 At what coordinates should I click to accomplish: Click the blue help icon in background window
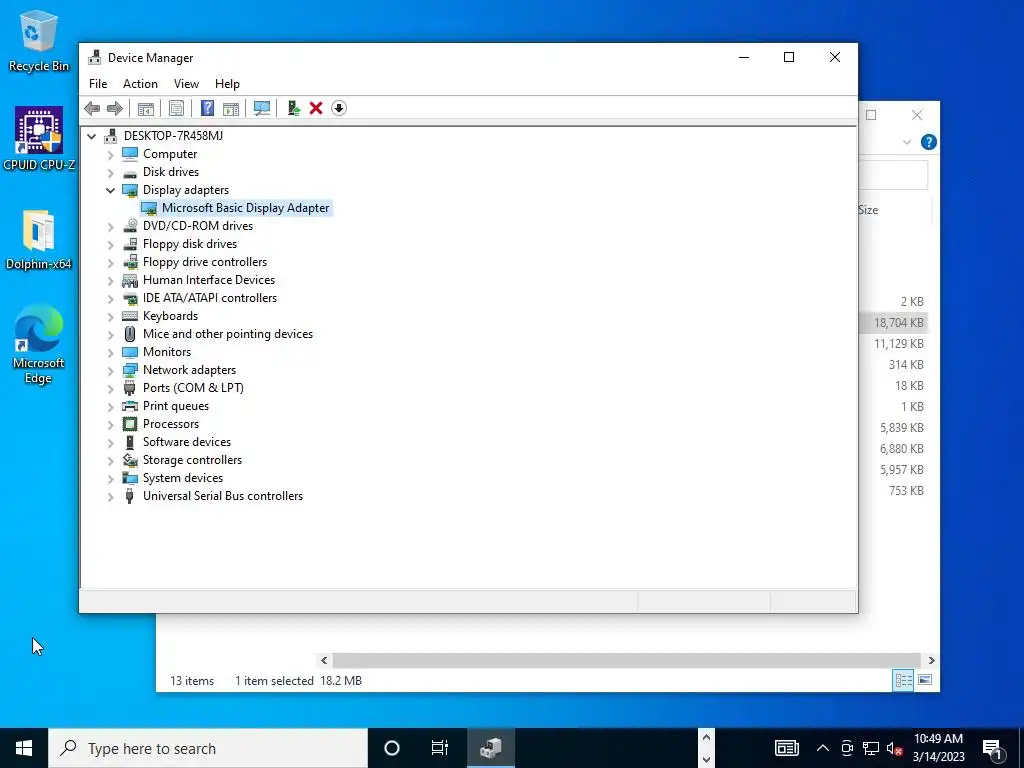[x=929, y=142]
